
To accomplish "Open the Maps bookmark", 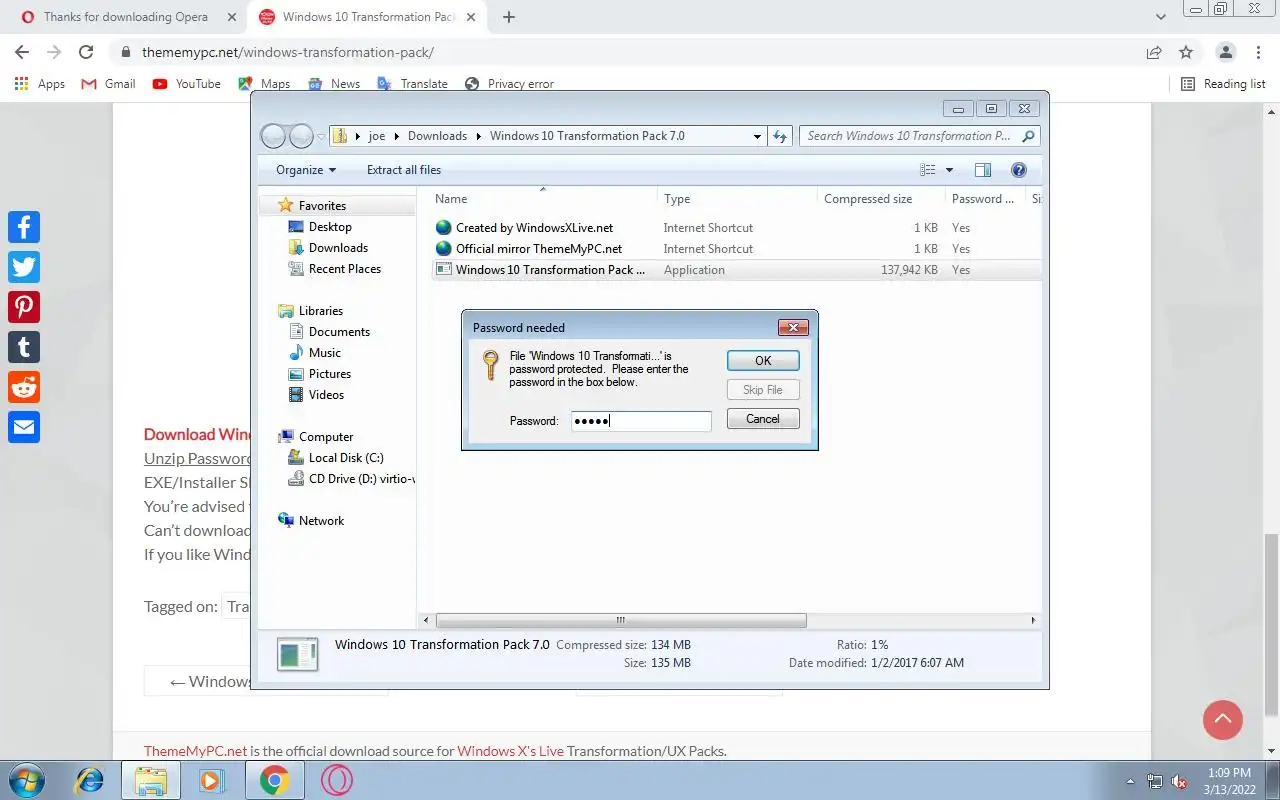I will pyautogui.click(x=265, y=84).
